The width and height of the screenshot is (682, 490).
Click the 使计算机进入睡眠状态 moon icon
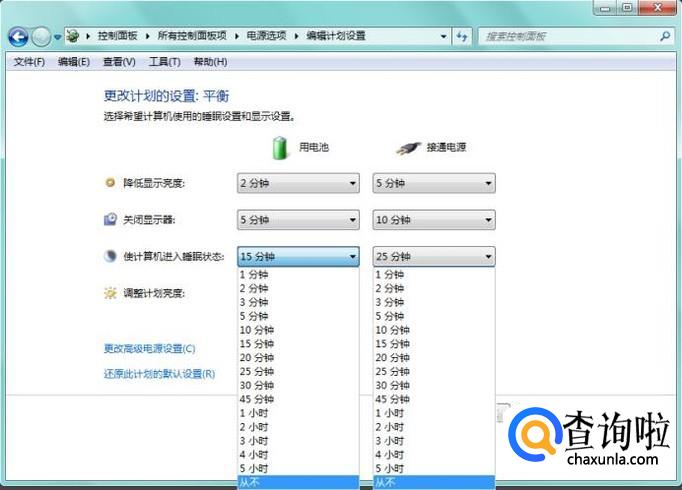pyautogui.click(x=110, y=256)
